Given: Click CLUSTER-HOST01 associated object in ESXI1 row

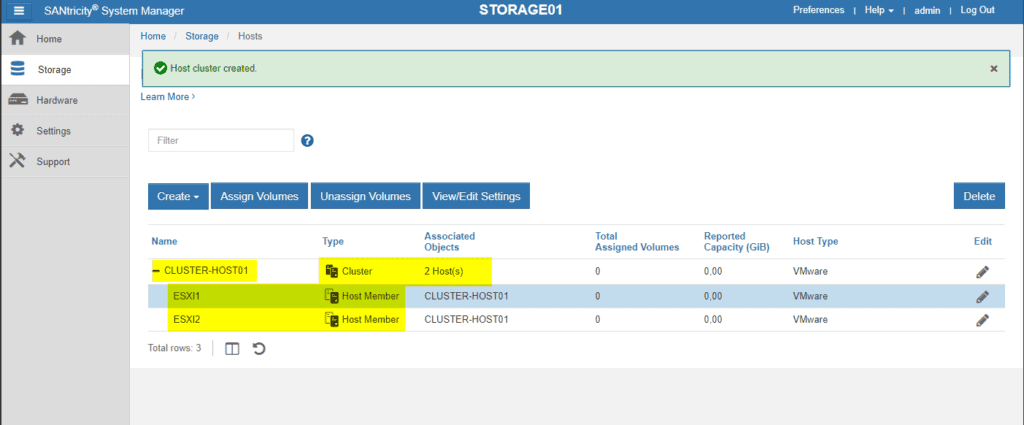Looking at the screenshot, I should 466,296.
